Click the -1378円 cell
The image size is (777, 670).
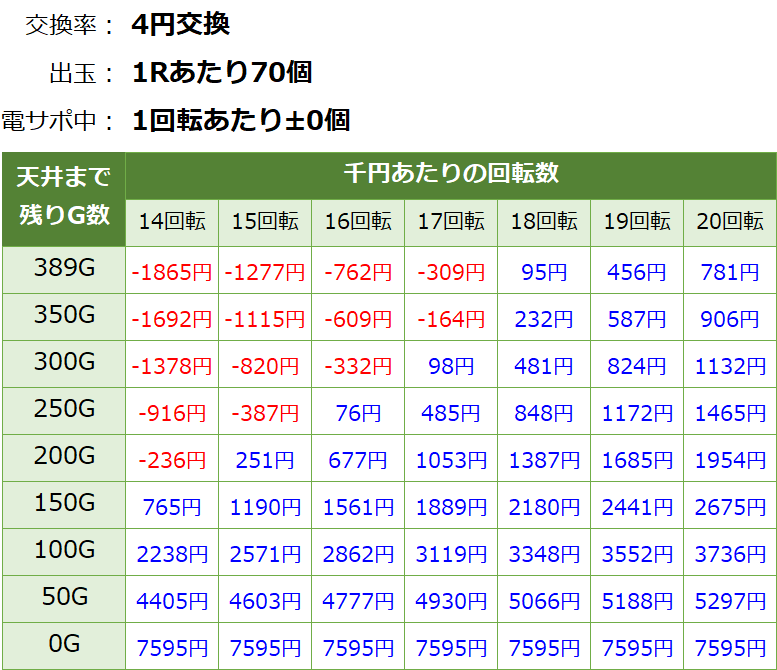point(172,364)
